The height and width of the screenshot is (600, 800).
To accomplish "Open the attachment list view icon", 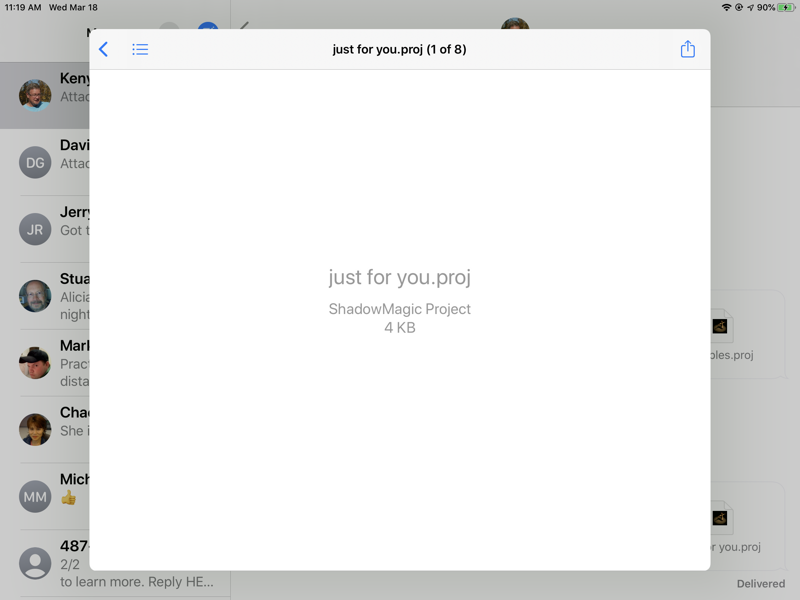I will tap(140, 49).
